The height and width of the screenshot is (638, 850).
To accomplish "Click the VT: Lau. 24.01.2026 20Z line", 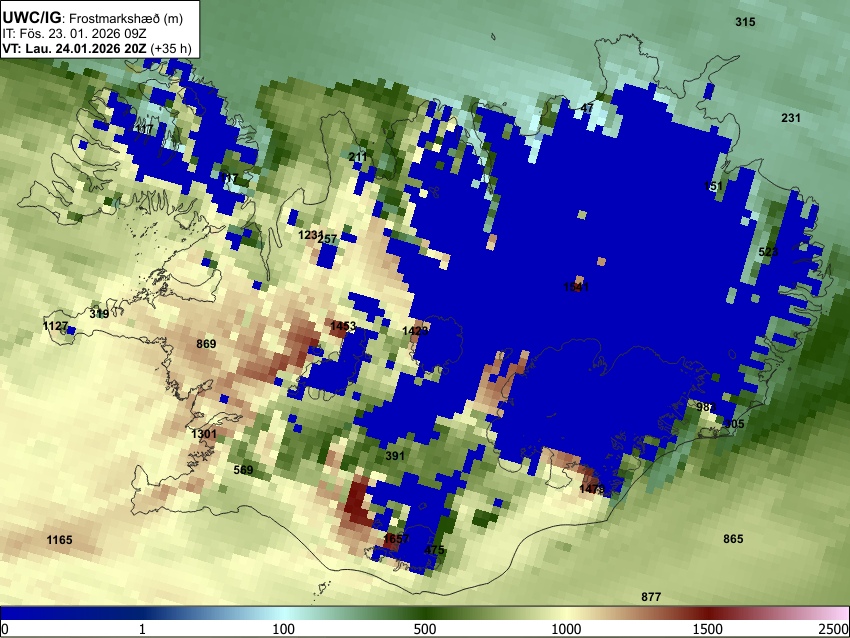I will pyautogui.click(x=96, y=48).
